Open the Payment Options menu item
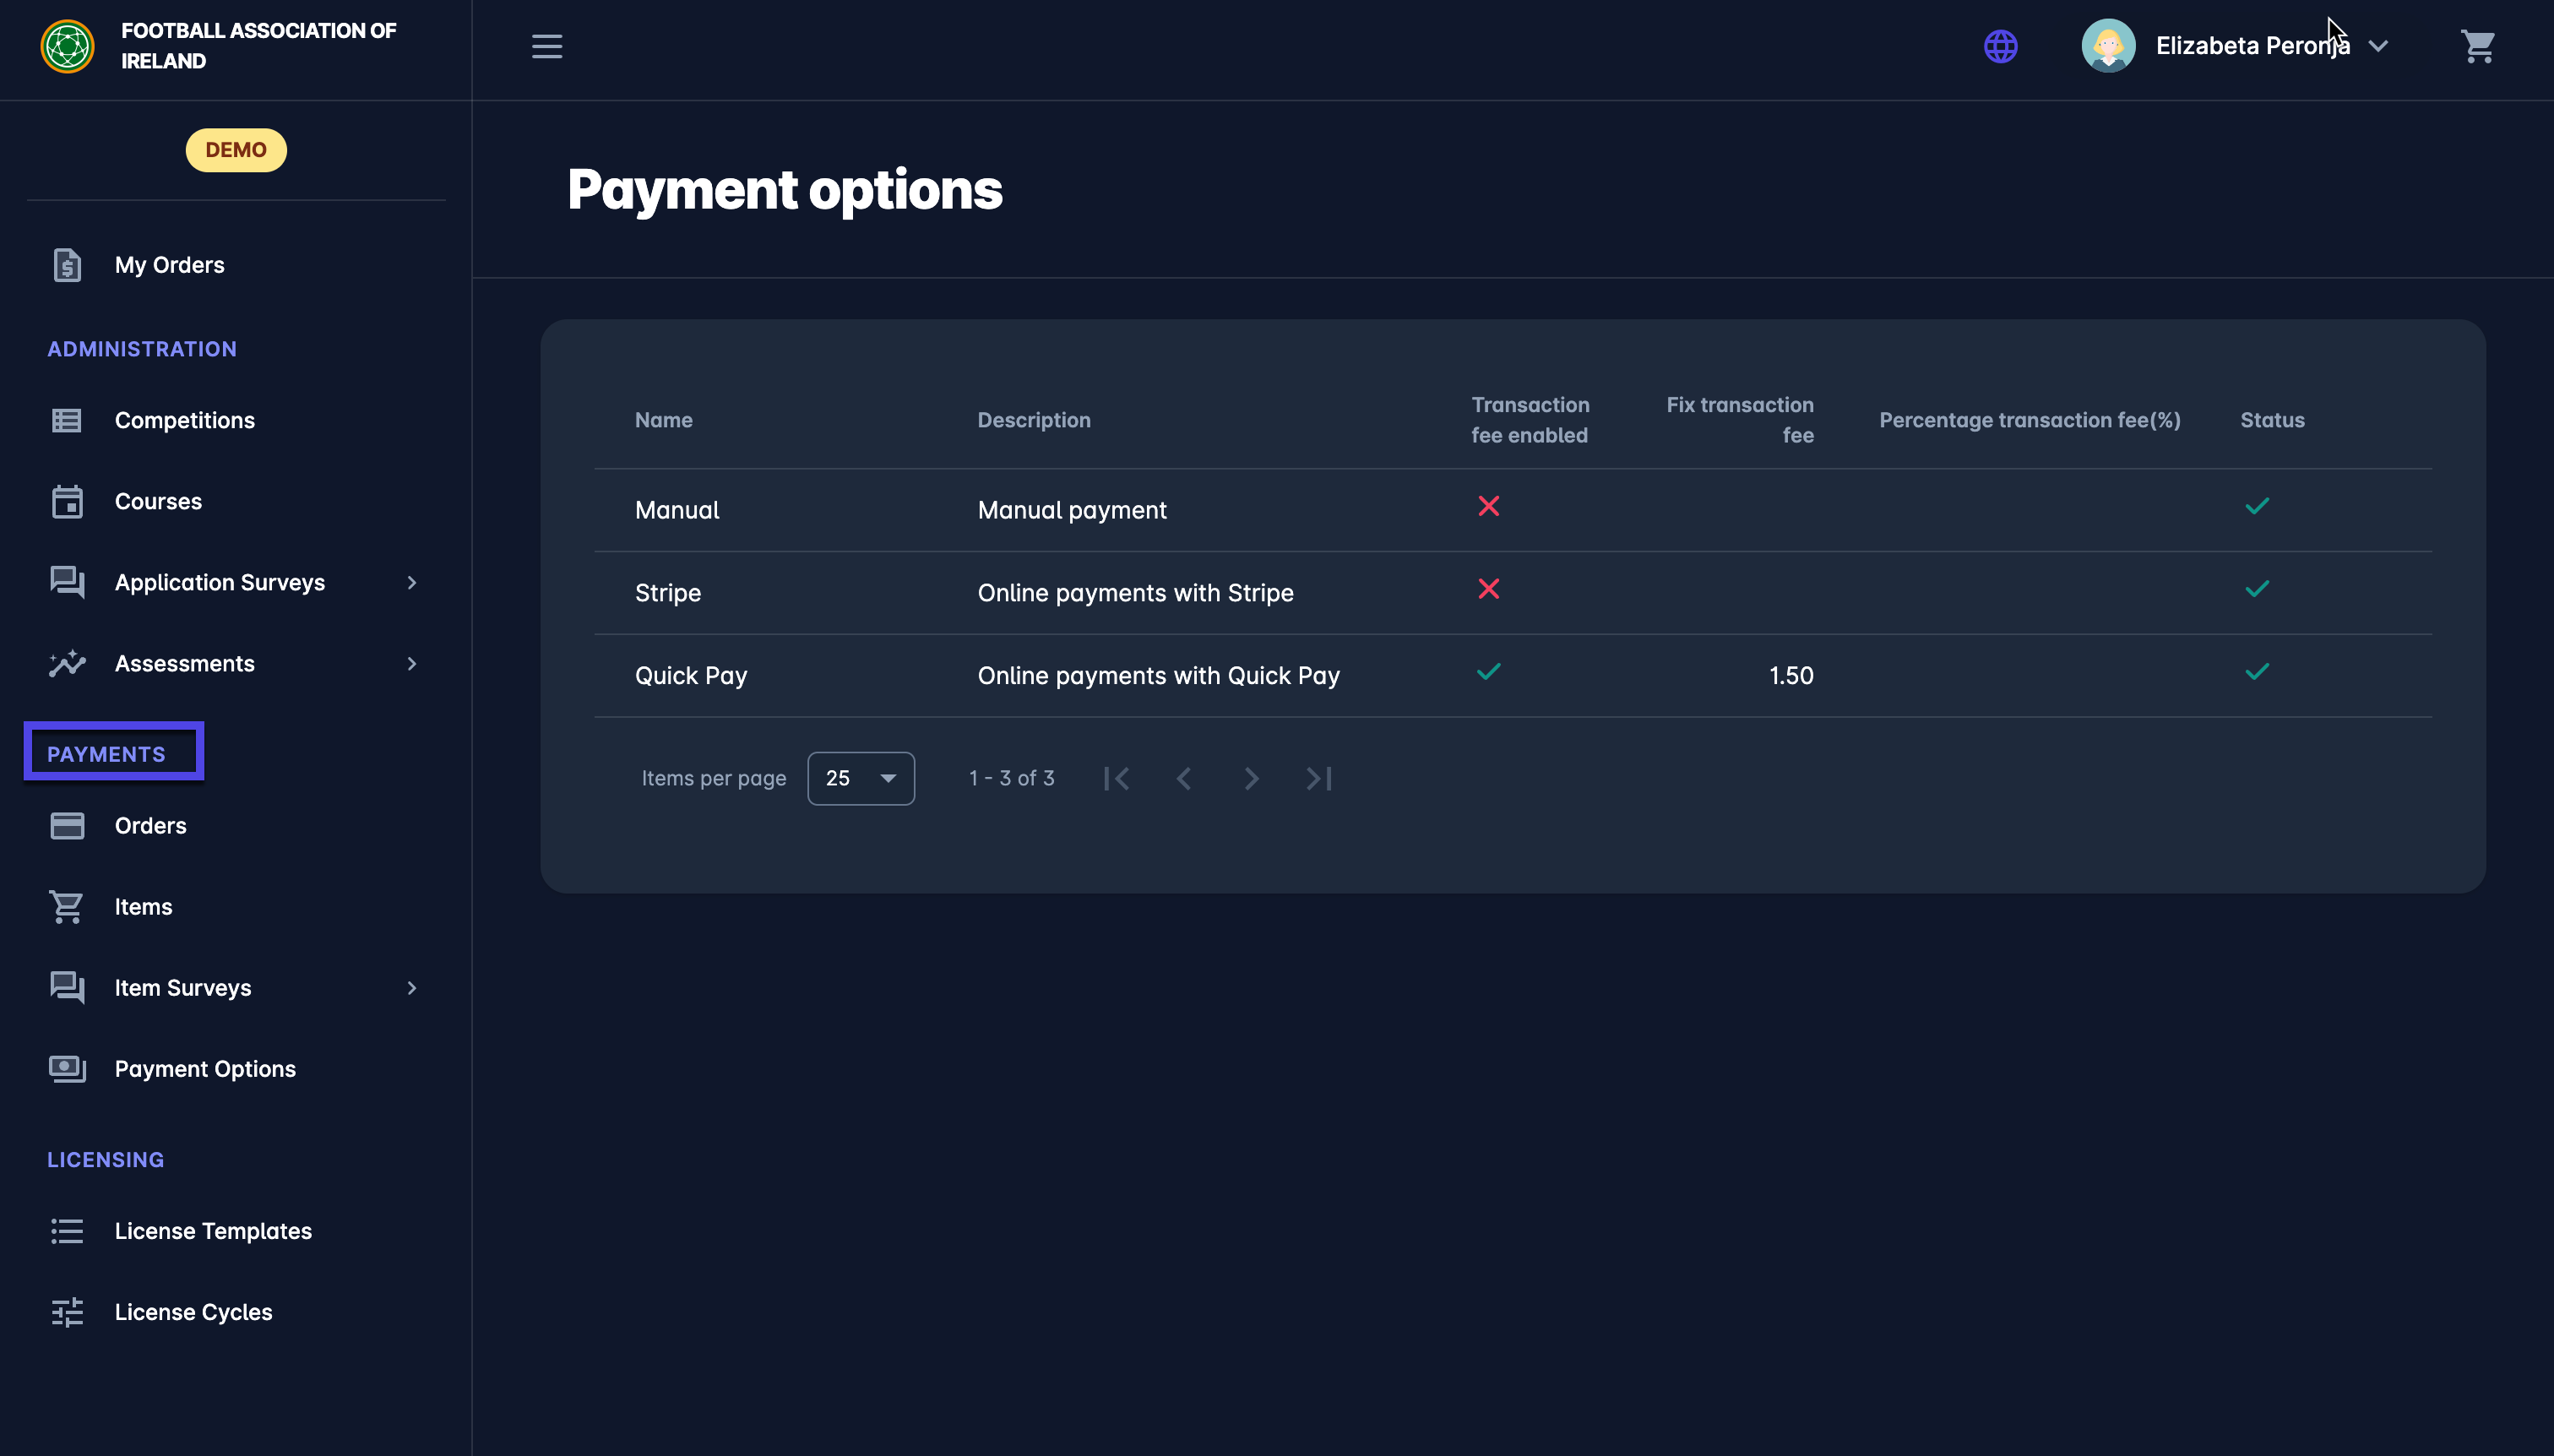The width and height of the screenshot is (2554, 1456). 204,1068
